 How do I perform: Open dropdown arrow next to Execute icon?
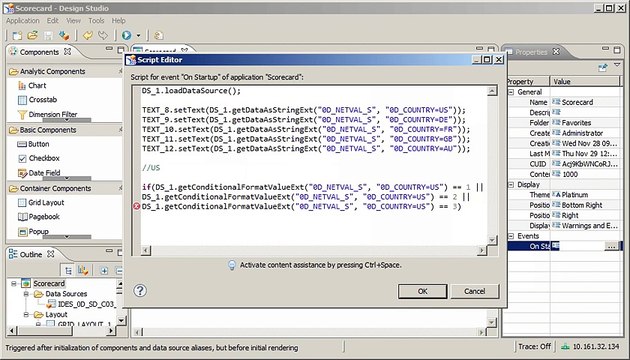coord(138,35)
